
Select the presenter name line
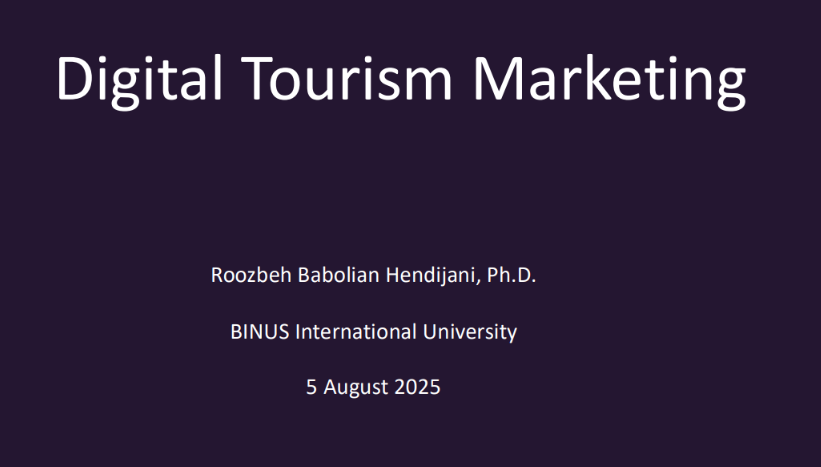tap(373, 275)
